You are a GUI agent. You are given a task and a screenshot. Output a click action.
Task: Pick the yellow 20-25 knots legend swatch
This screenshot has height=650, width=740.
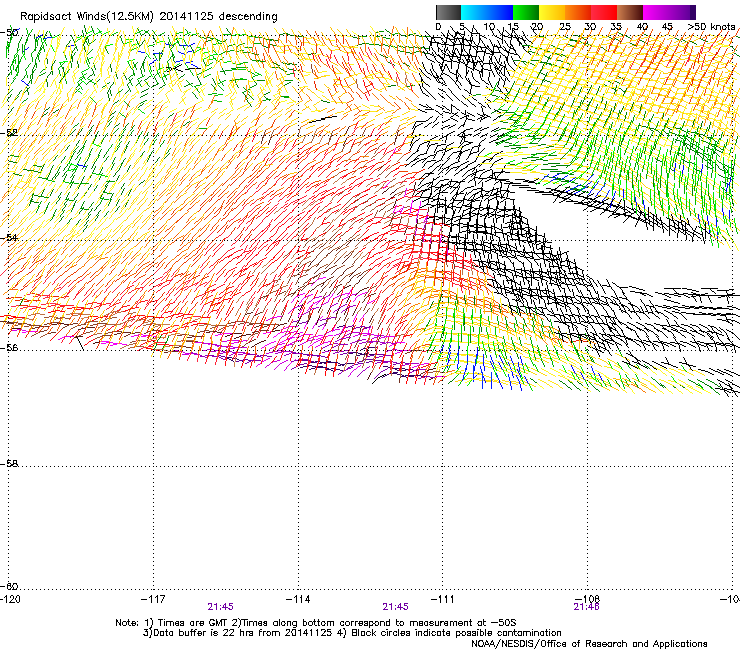[552, 12]
